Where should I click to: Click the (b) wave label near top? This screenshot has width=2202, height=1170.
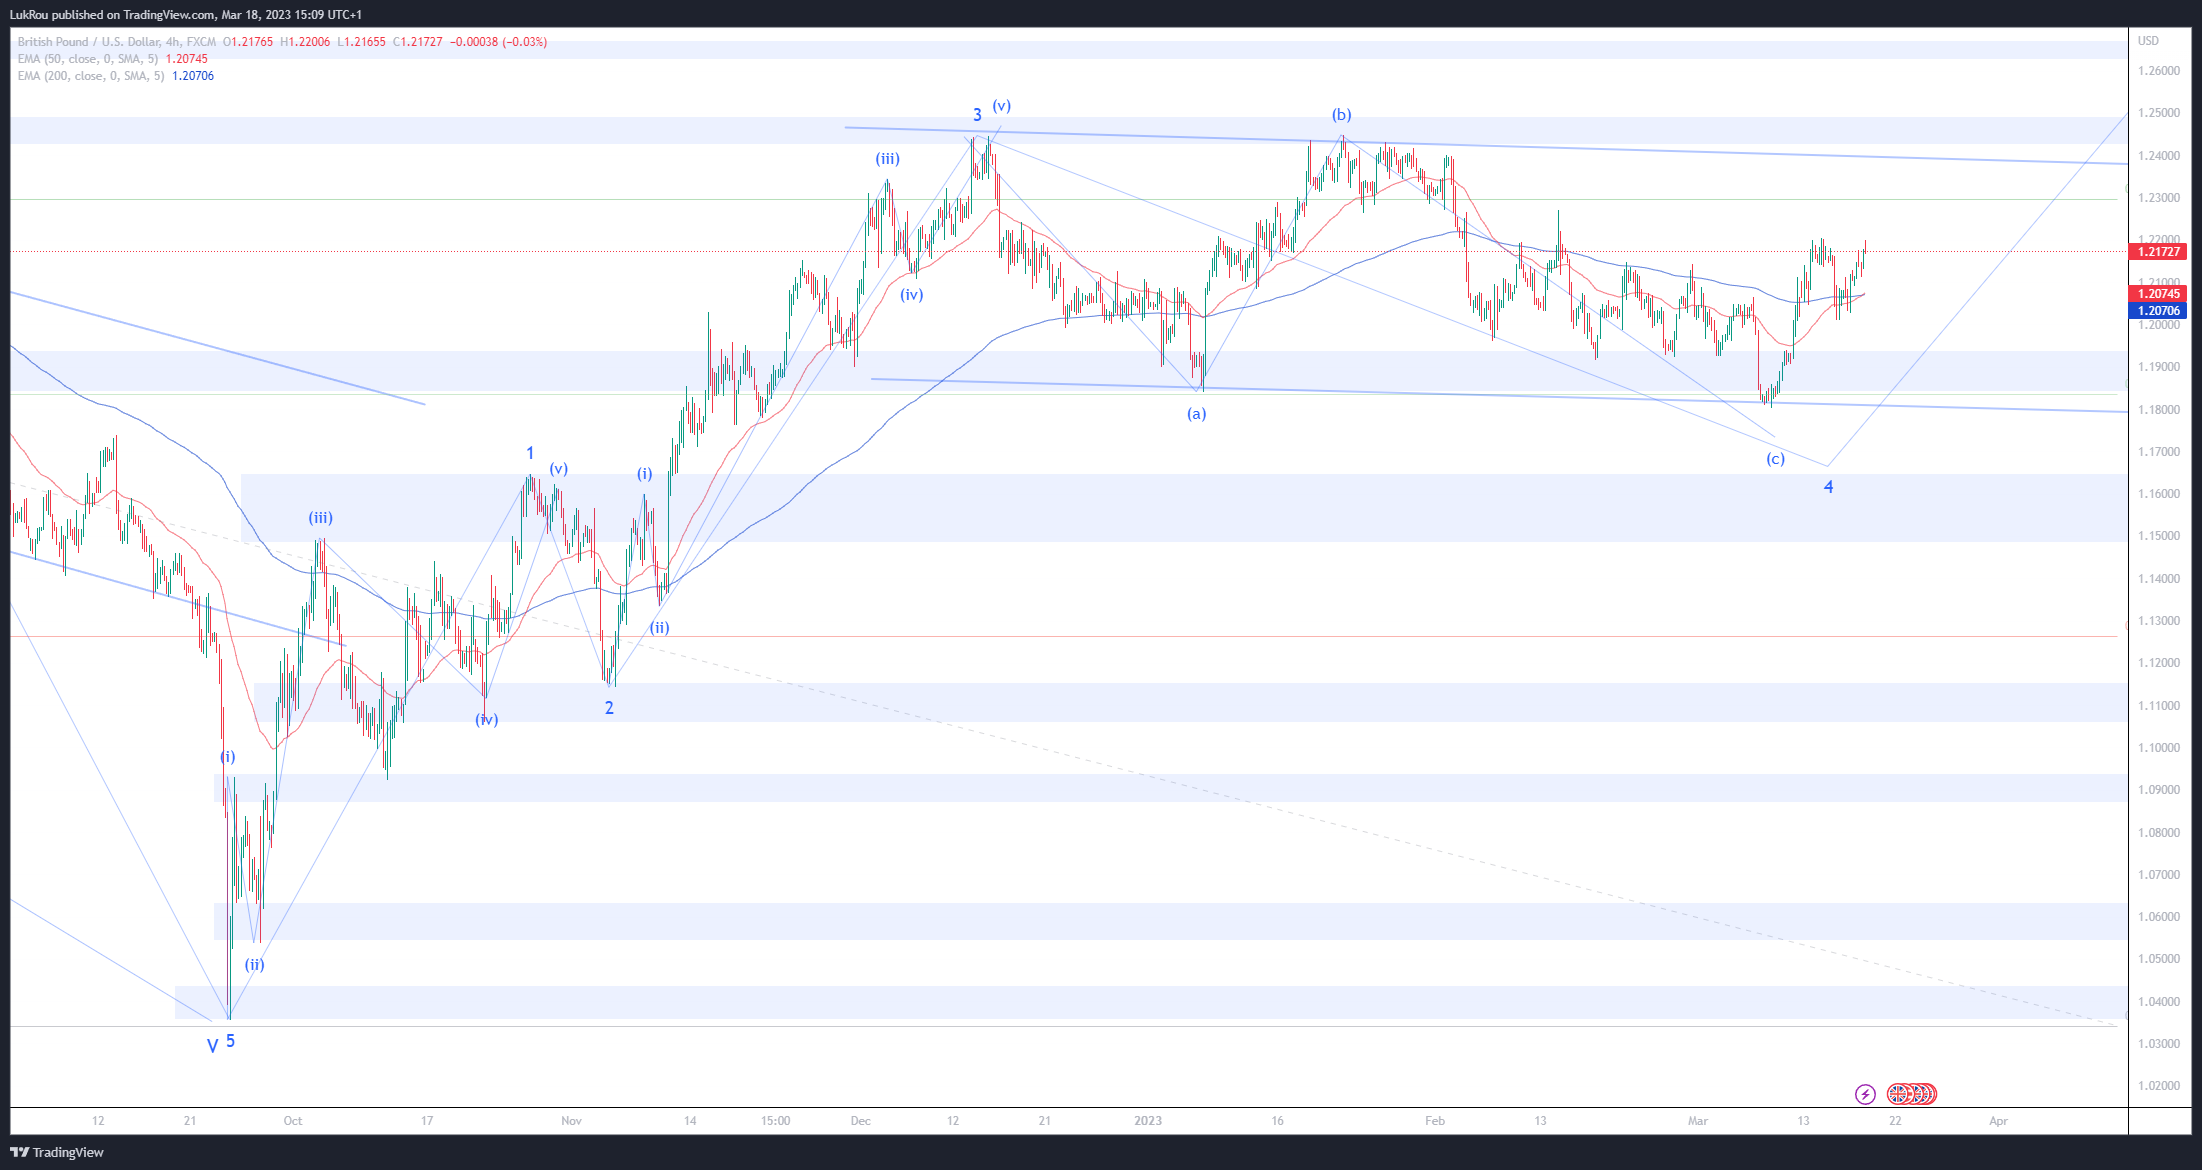(x=1341, y=115)
